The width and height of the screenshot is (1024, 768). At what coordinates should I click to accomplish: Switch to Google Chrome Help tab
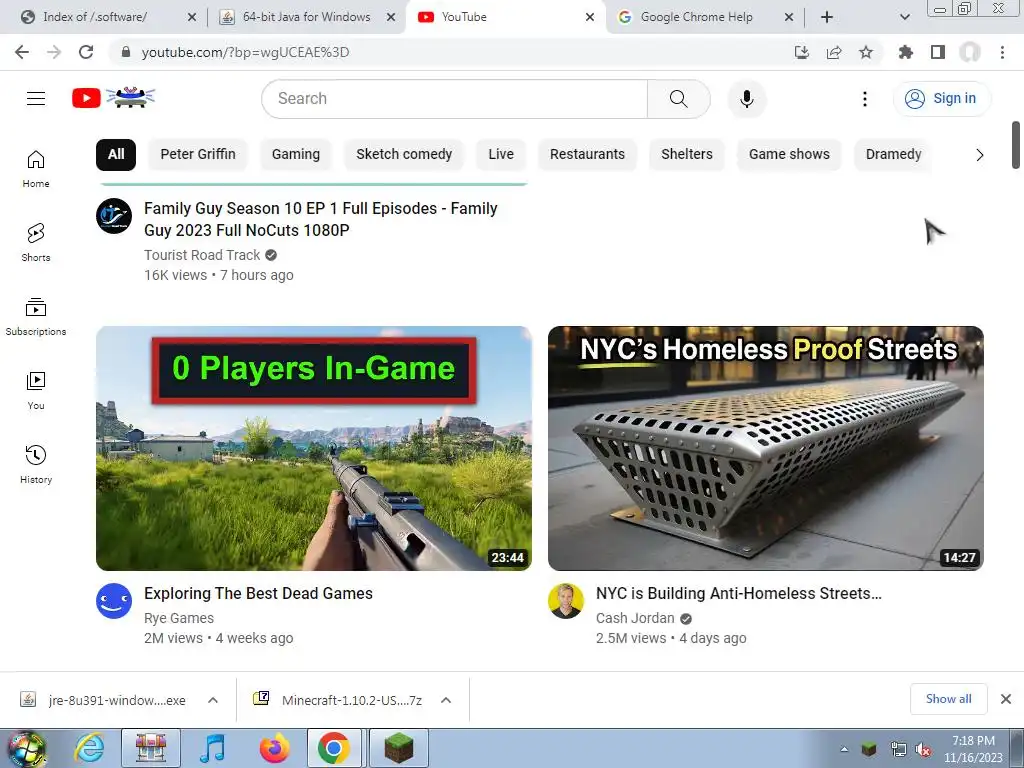coord(696,17)
